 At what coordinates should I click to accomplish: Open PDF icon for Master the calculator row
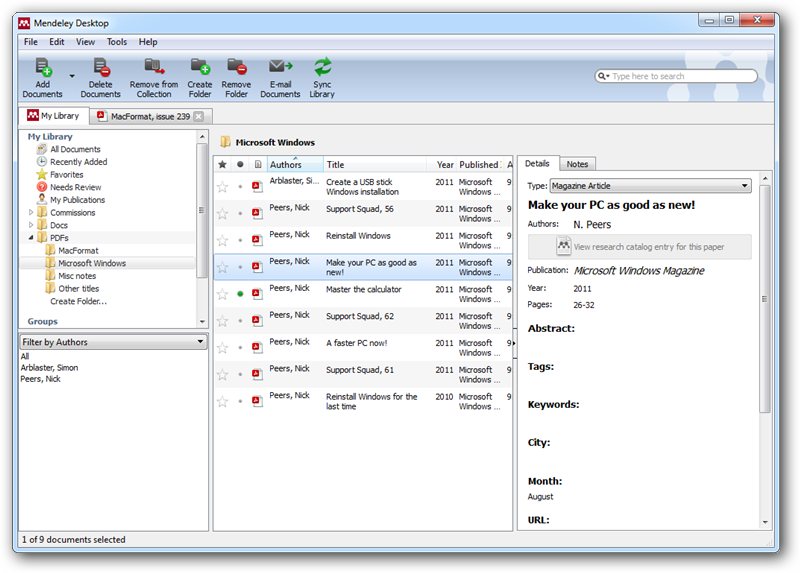point(257,293)
